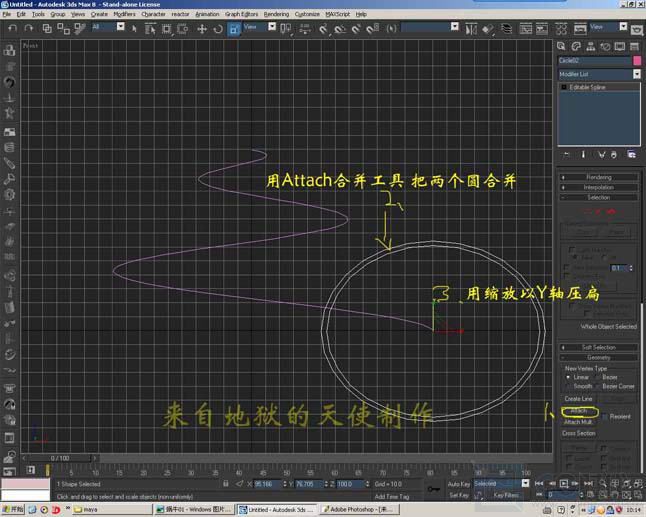Select the Linear vertex type radio
The image size is (646, 517).
click(568, 377)
